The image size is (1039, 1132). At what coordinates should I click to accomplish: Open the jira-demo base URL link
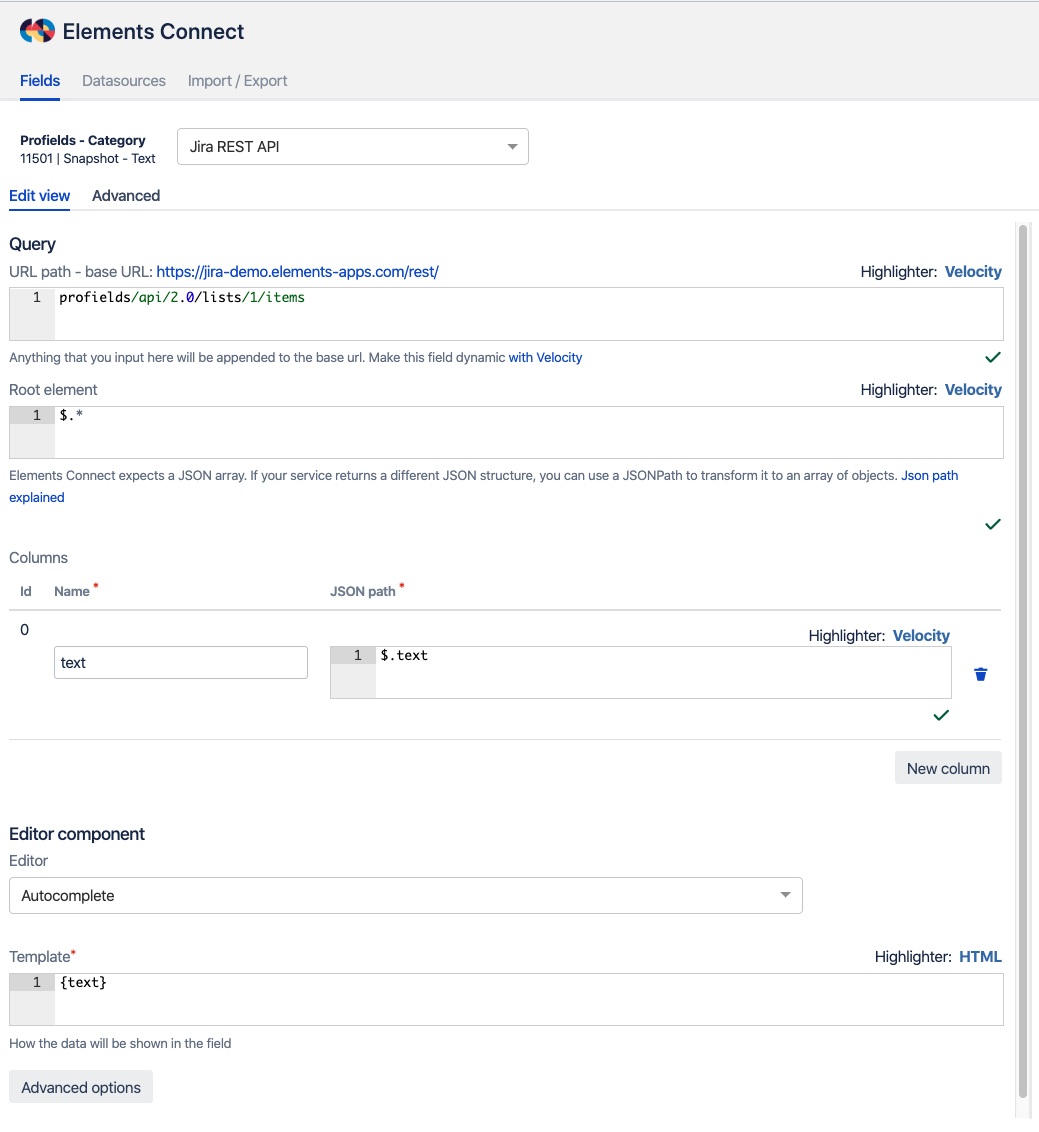[x=297, y=271]
